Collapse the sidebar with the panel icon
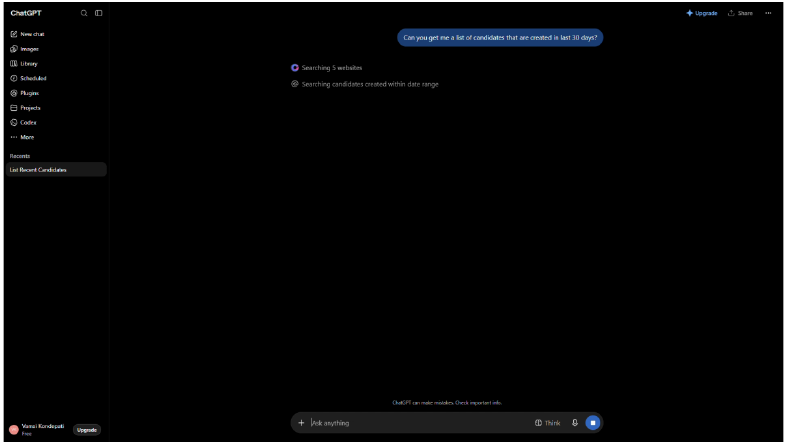The width and height of the screenshot is (787, 445). 99,13
